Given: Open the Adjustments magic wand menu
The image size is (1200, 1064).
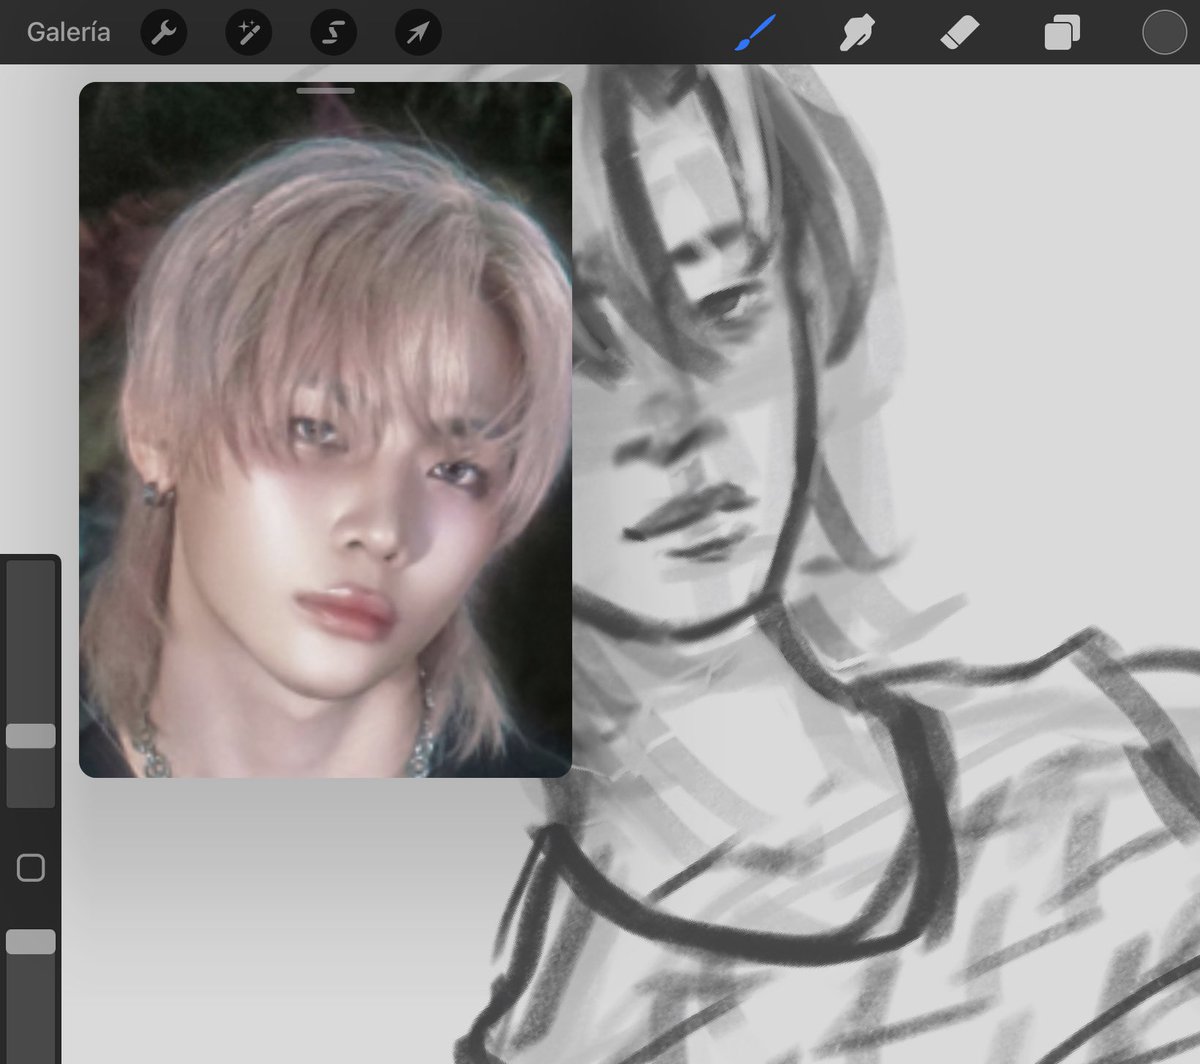Looking at the screenshot, I should [248, 31].
